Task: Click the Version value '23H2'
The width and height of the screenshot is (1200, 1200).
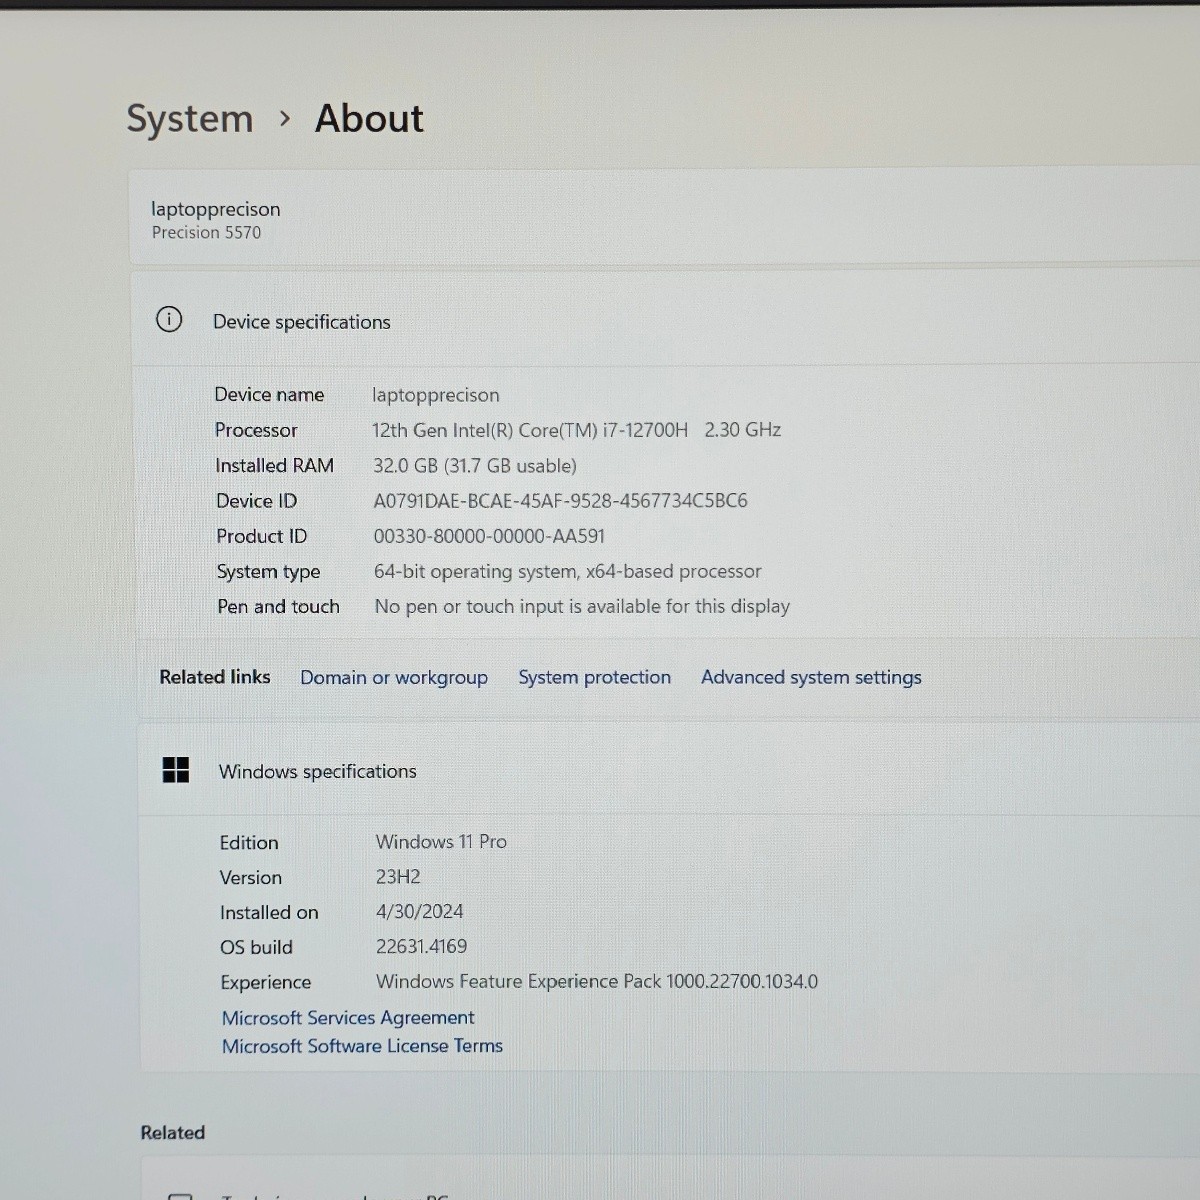Action: coord(398,877)
